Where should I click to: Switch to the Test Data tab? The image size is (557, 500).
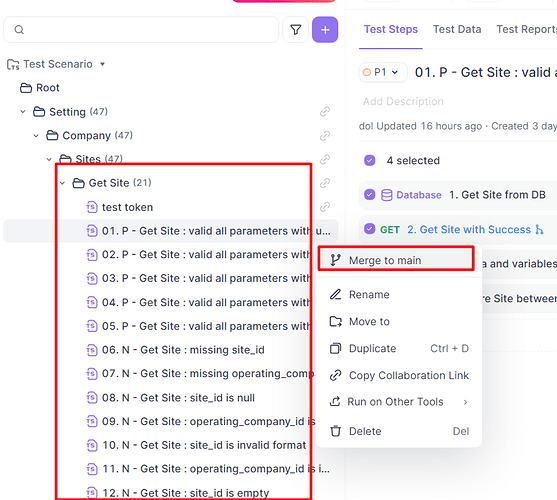pos(457,29)
